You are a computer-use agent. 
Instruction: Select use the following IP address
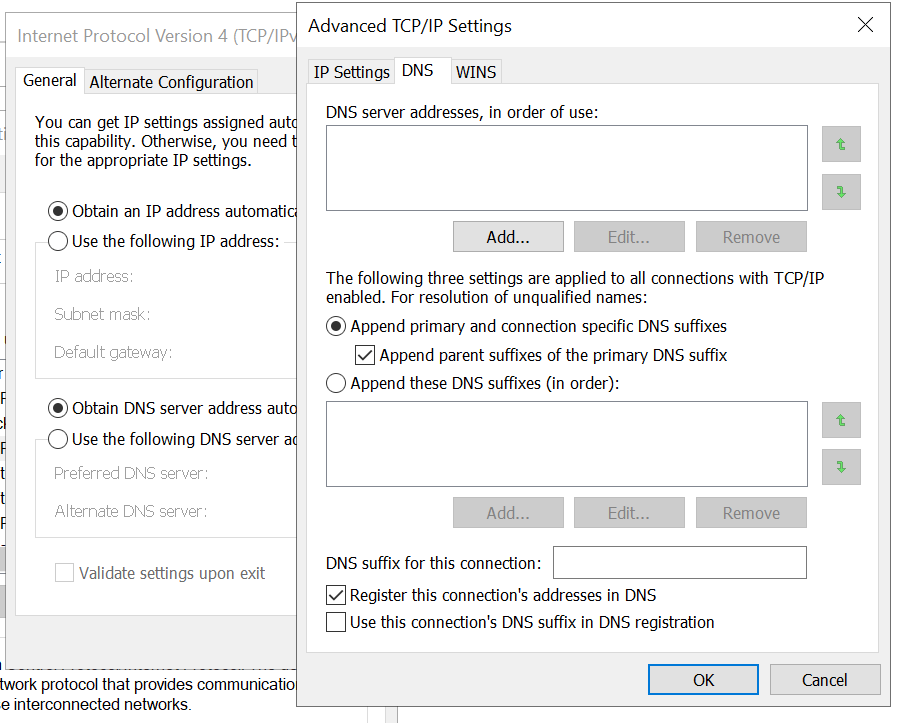pos(58,241)
